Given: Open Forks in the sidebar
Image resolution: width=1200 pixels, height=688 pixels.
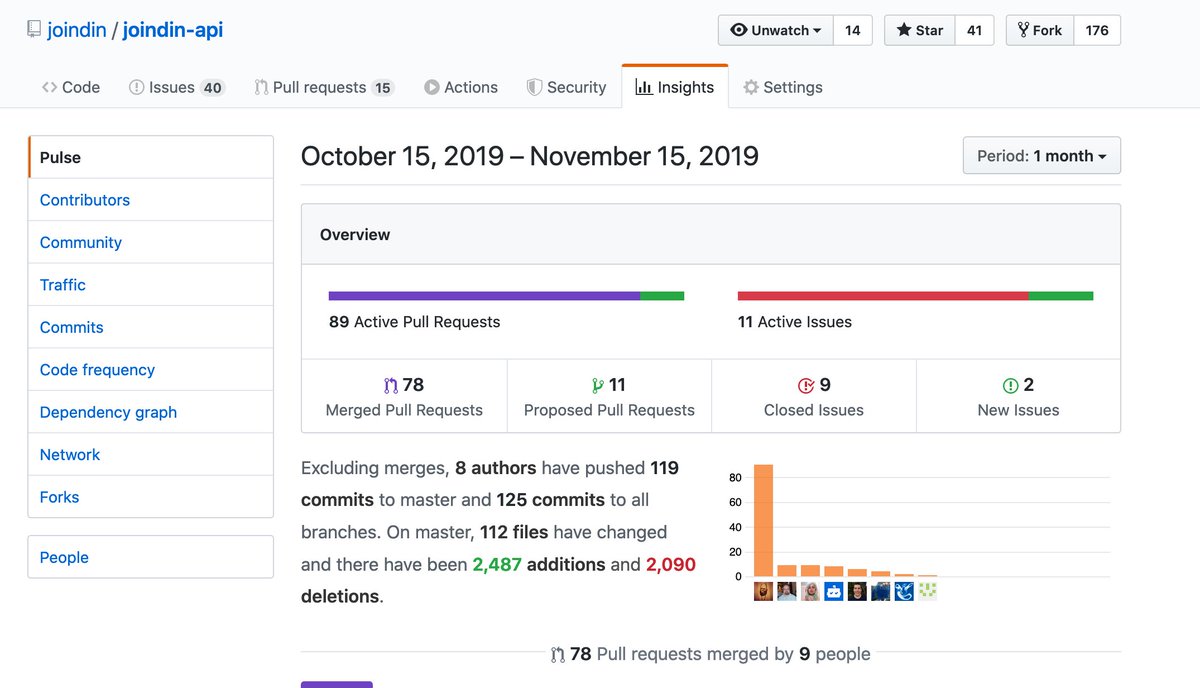Looking at the screenshot, I should pos(151,497).
